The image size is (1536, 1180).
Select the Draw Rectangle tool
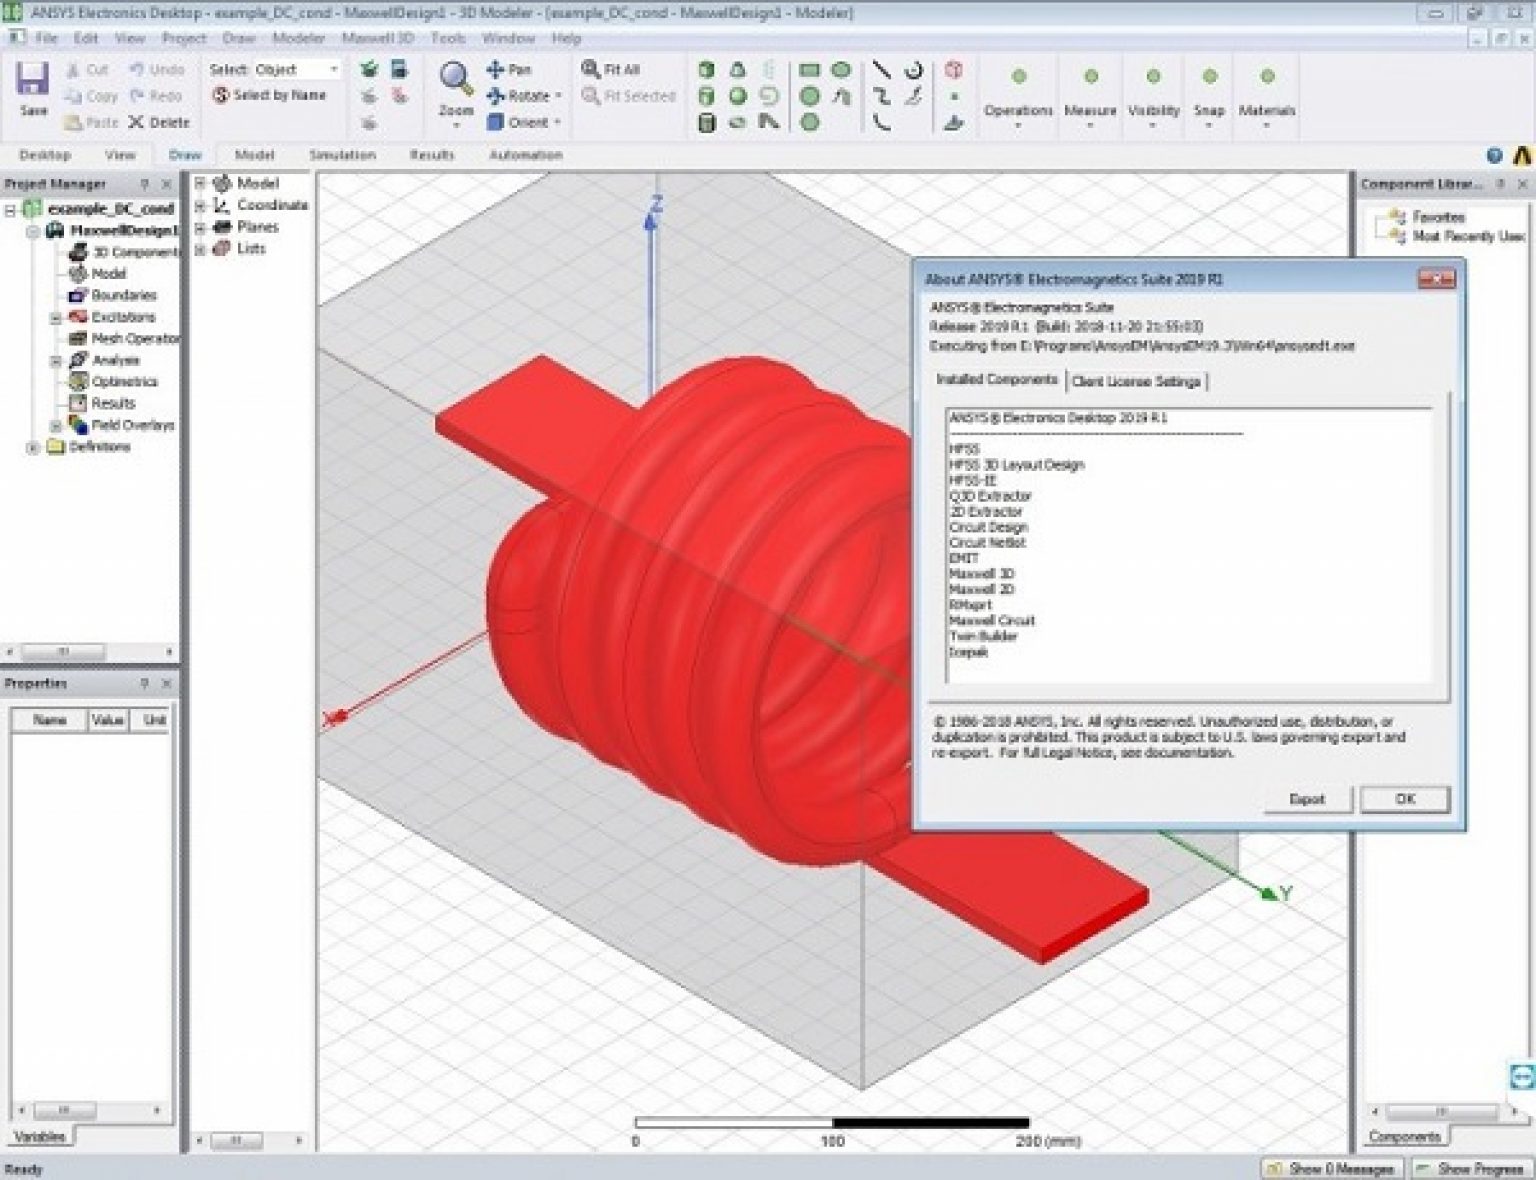pyautogui.click(x=810, y=70)
